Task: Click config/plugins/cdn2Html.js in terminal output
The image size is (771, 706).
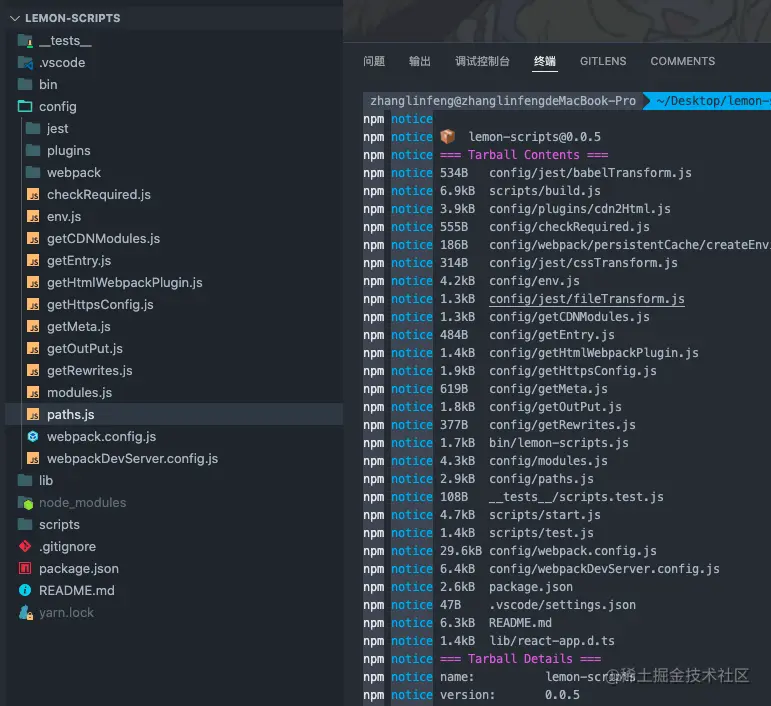Action: click(x=579, y=209)
